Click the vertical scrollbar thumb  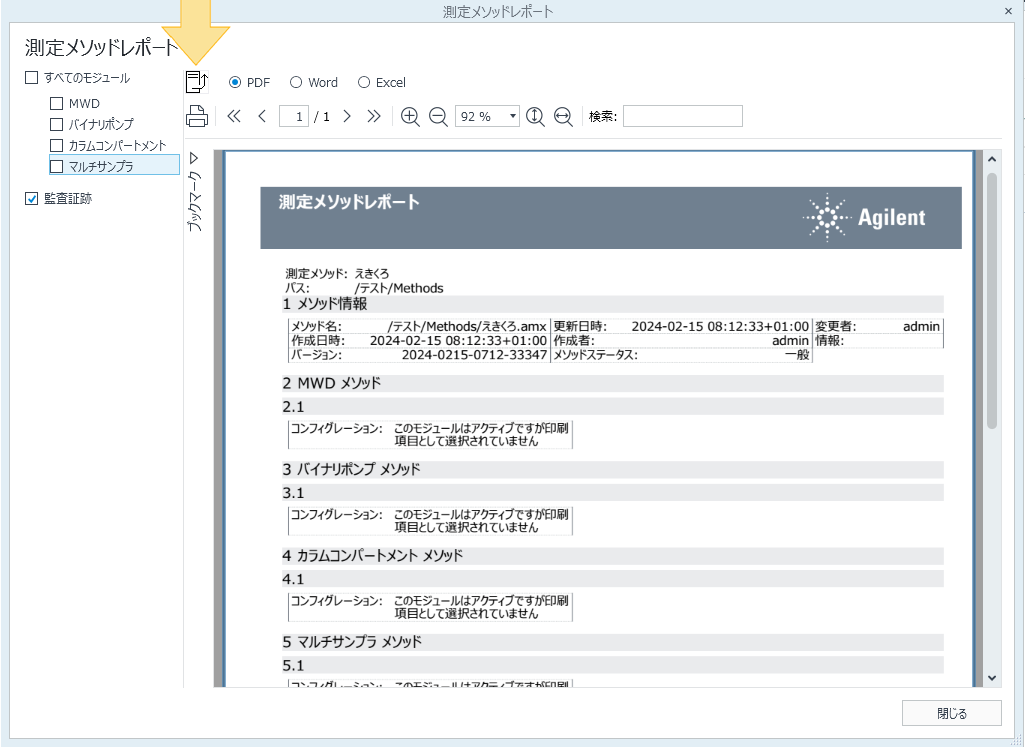pyautogui.click(x=992, y=301)
